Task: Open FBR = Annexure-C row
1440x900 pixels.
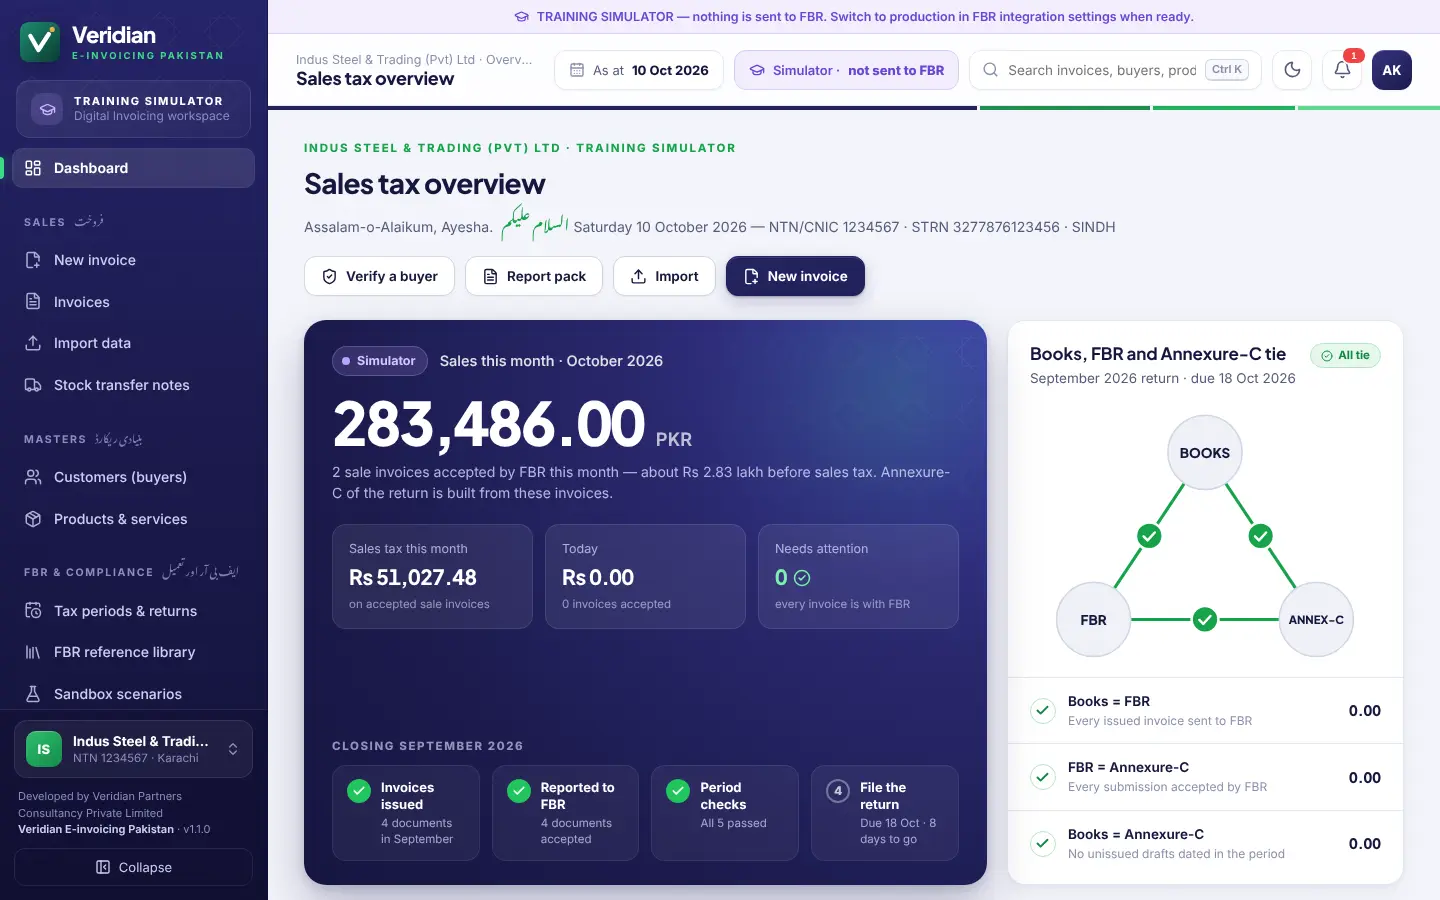Action: 1205,777
